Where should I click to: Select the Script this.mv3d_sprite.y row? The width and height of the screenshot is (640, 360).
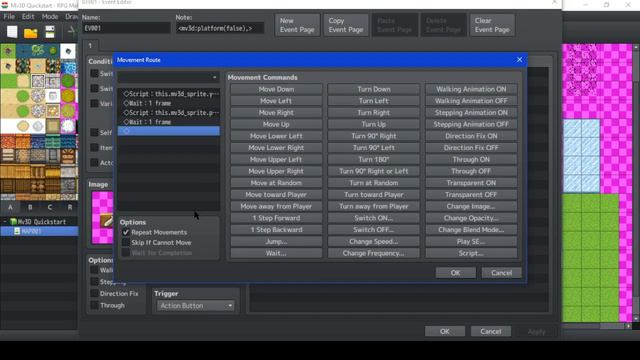coord(169,93)
